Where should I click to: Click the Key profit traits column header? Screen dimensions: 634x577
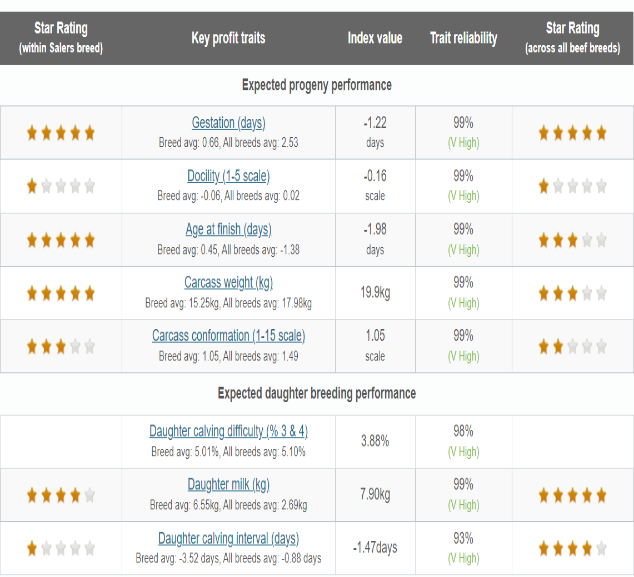click(x=228, y=38)
